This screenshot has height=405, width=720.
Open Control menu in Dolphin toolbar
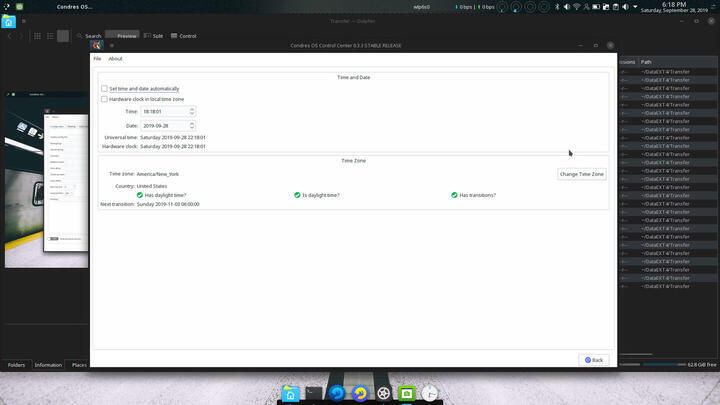coord(184,36)
